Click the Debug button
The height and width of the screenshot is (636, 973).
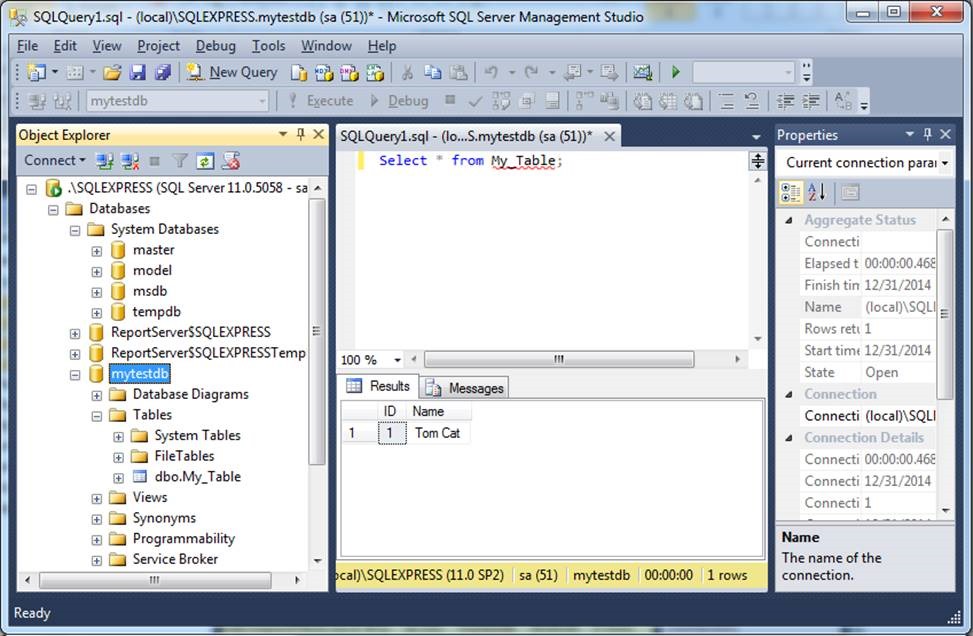pyautogui.click(x=399, y=101)
